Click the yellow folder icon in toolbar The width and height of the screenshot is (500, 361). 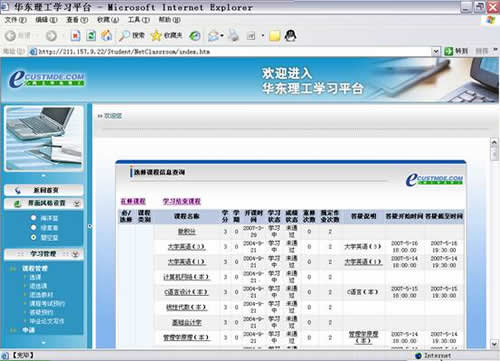(x=275, y=36)
